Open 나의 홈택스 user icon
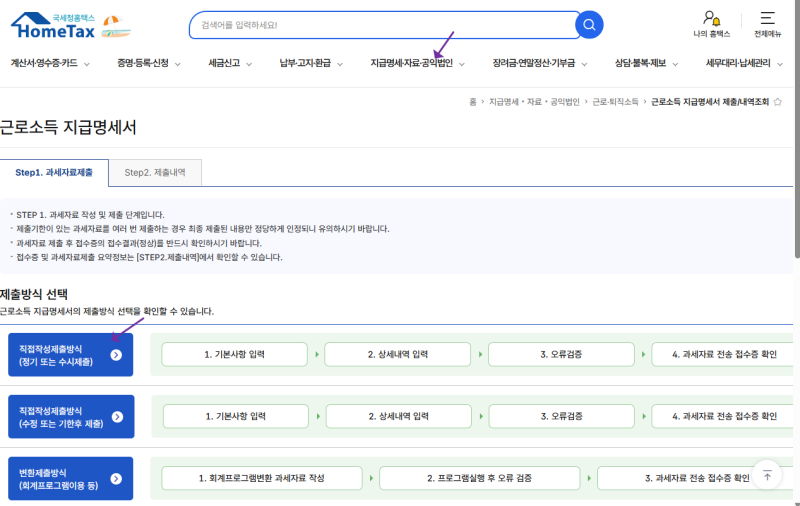This screenshot has height=506, width=800. pyautogui.click(x=711, y=19)
